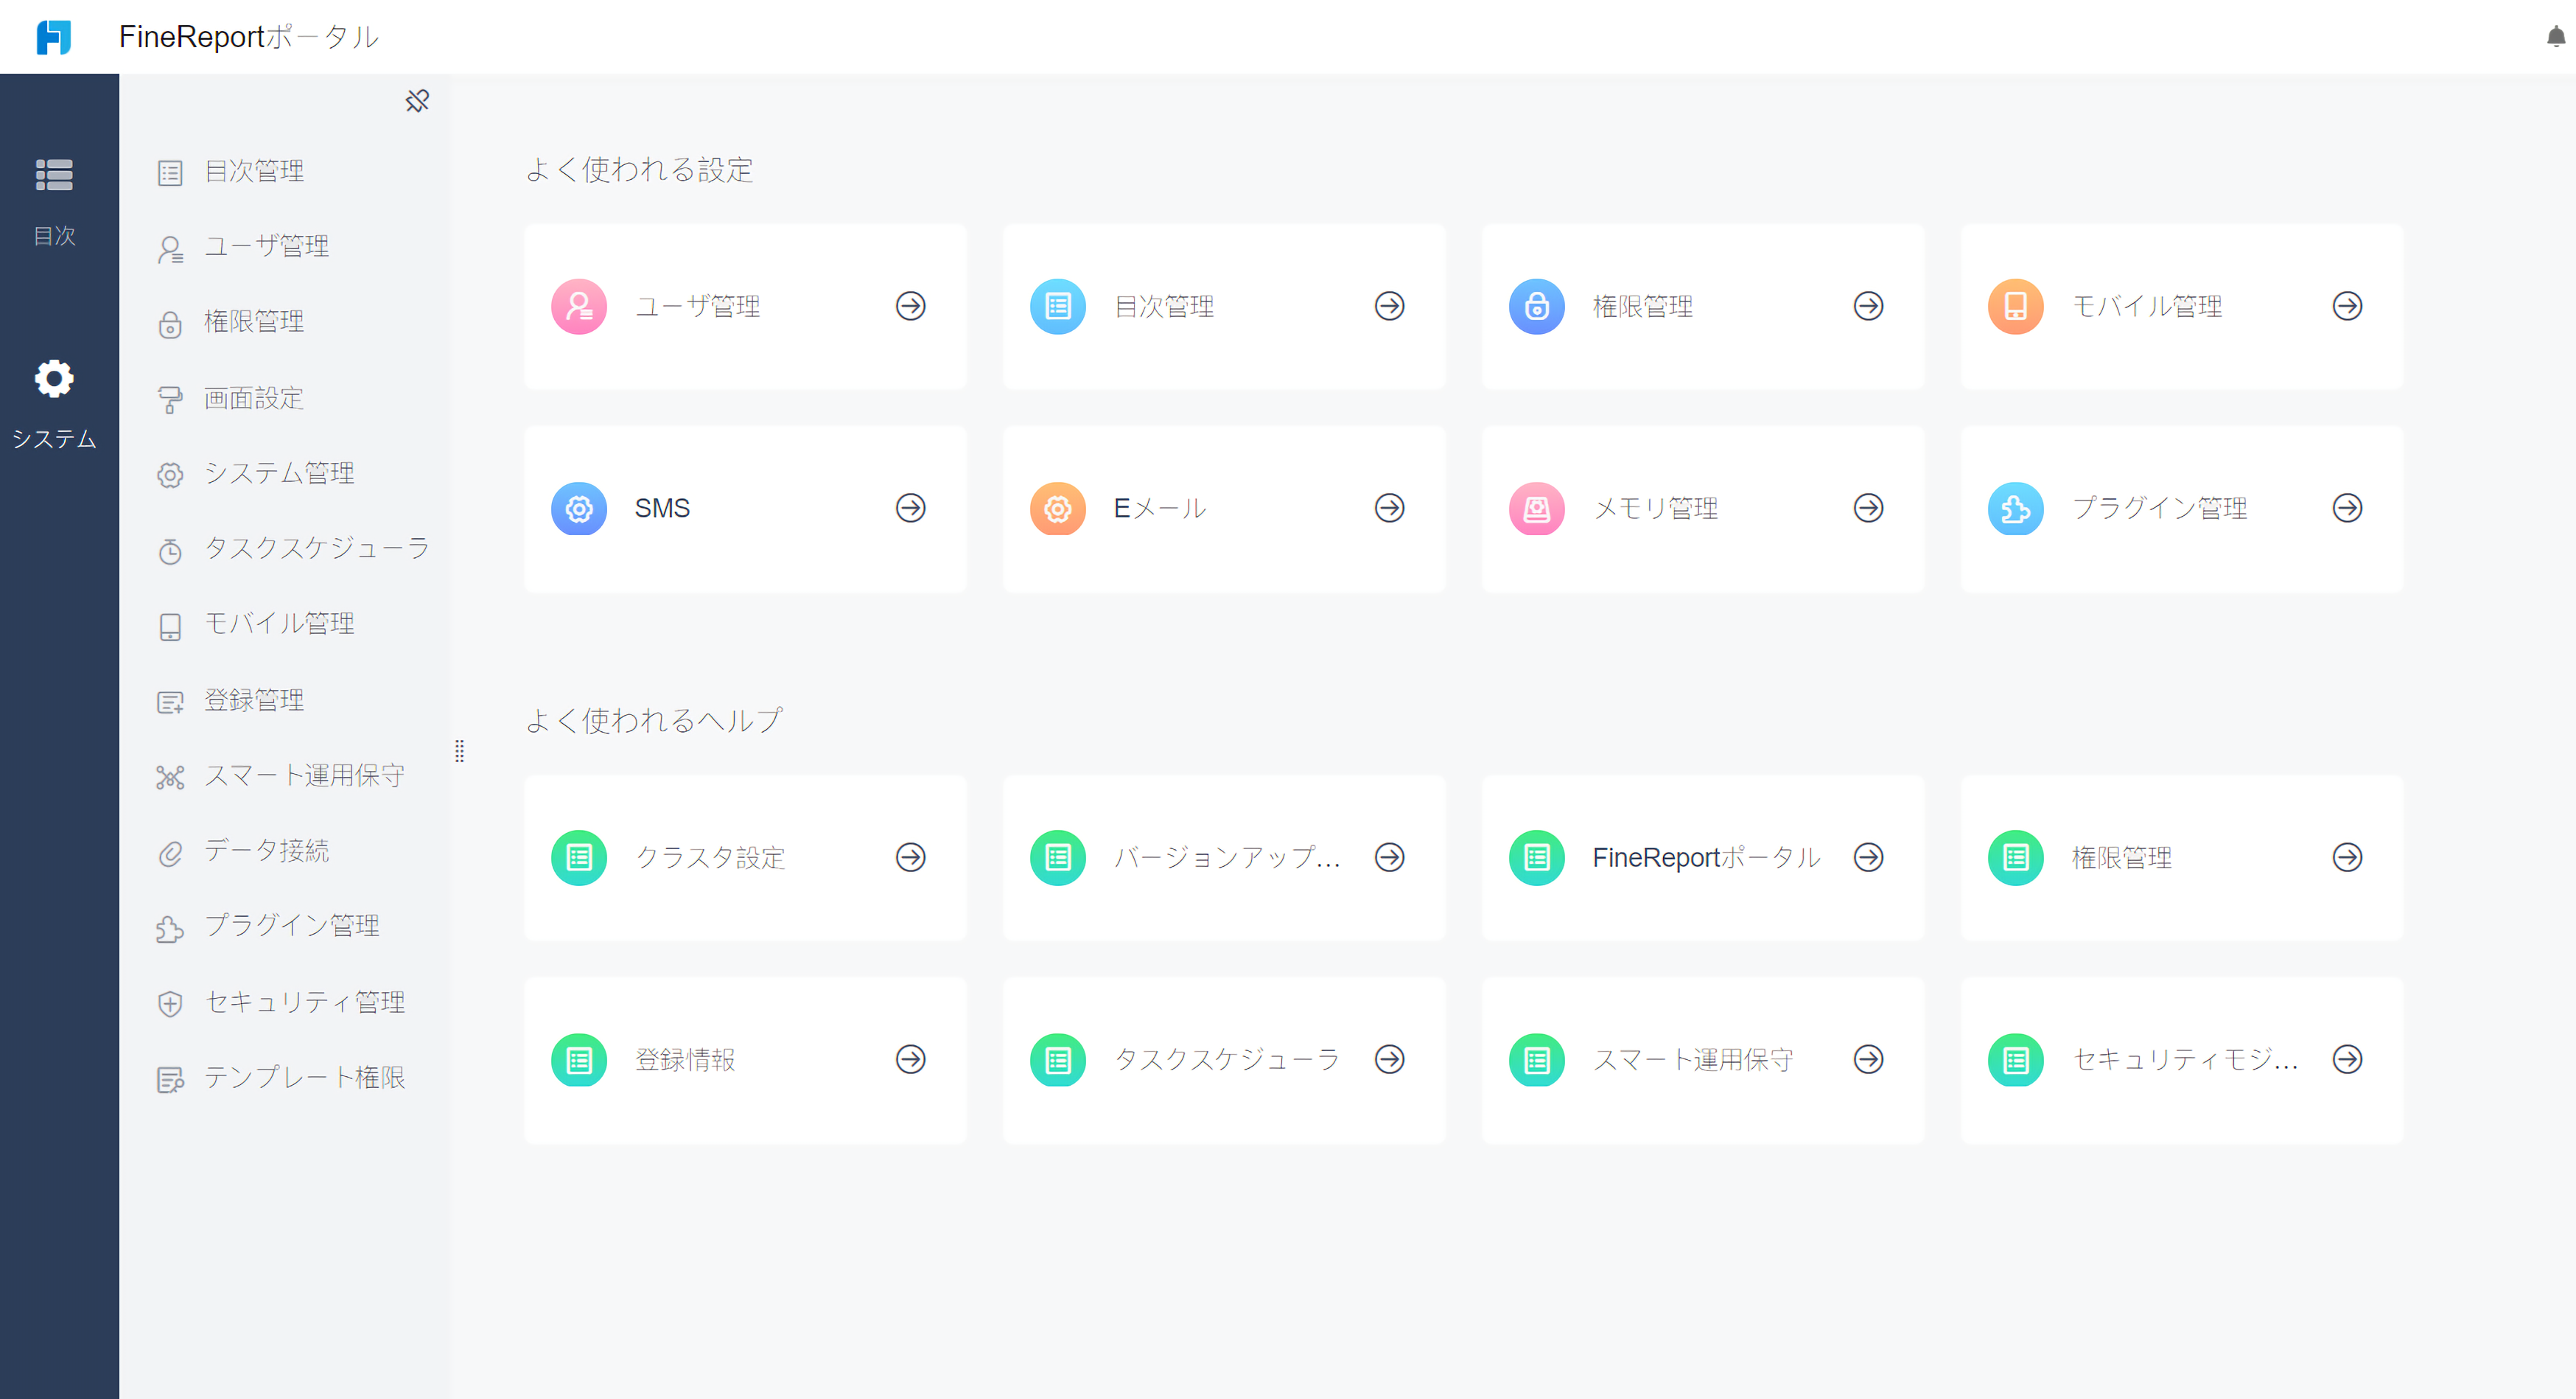The width and height of the screenshot is (2576, 1399).
Task: Open the SMS settings card
Action: [x=745, y=508]
